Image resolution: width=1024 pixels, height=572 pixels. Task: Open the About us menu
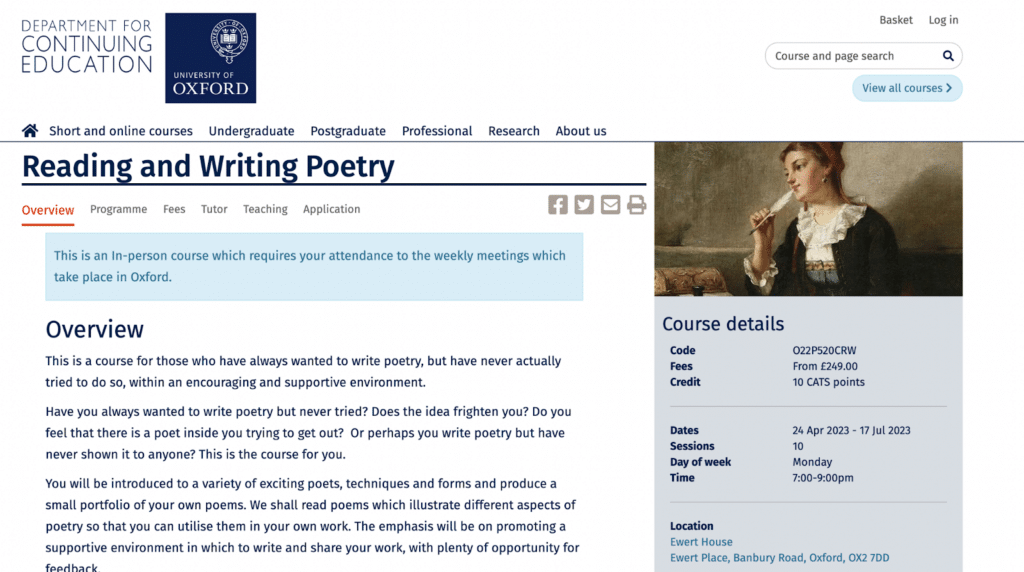[x=581, y=131]
